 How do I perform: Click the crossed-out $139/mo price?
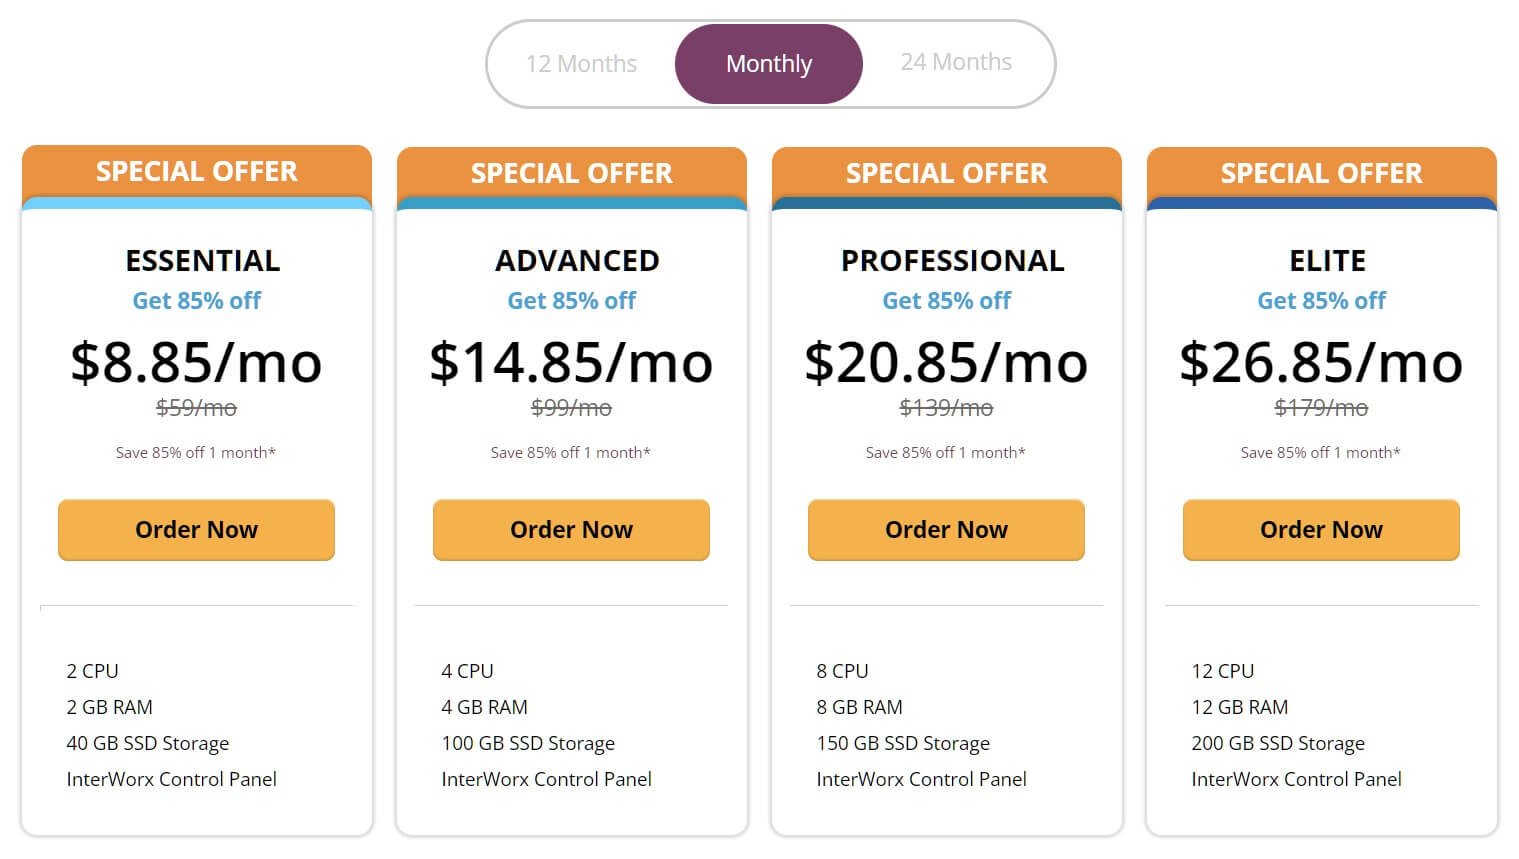point(946,408)
